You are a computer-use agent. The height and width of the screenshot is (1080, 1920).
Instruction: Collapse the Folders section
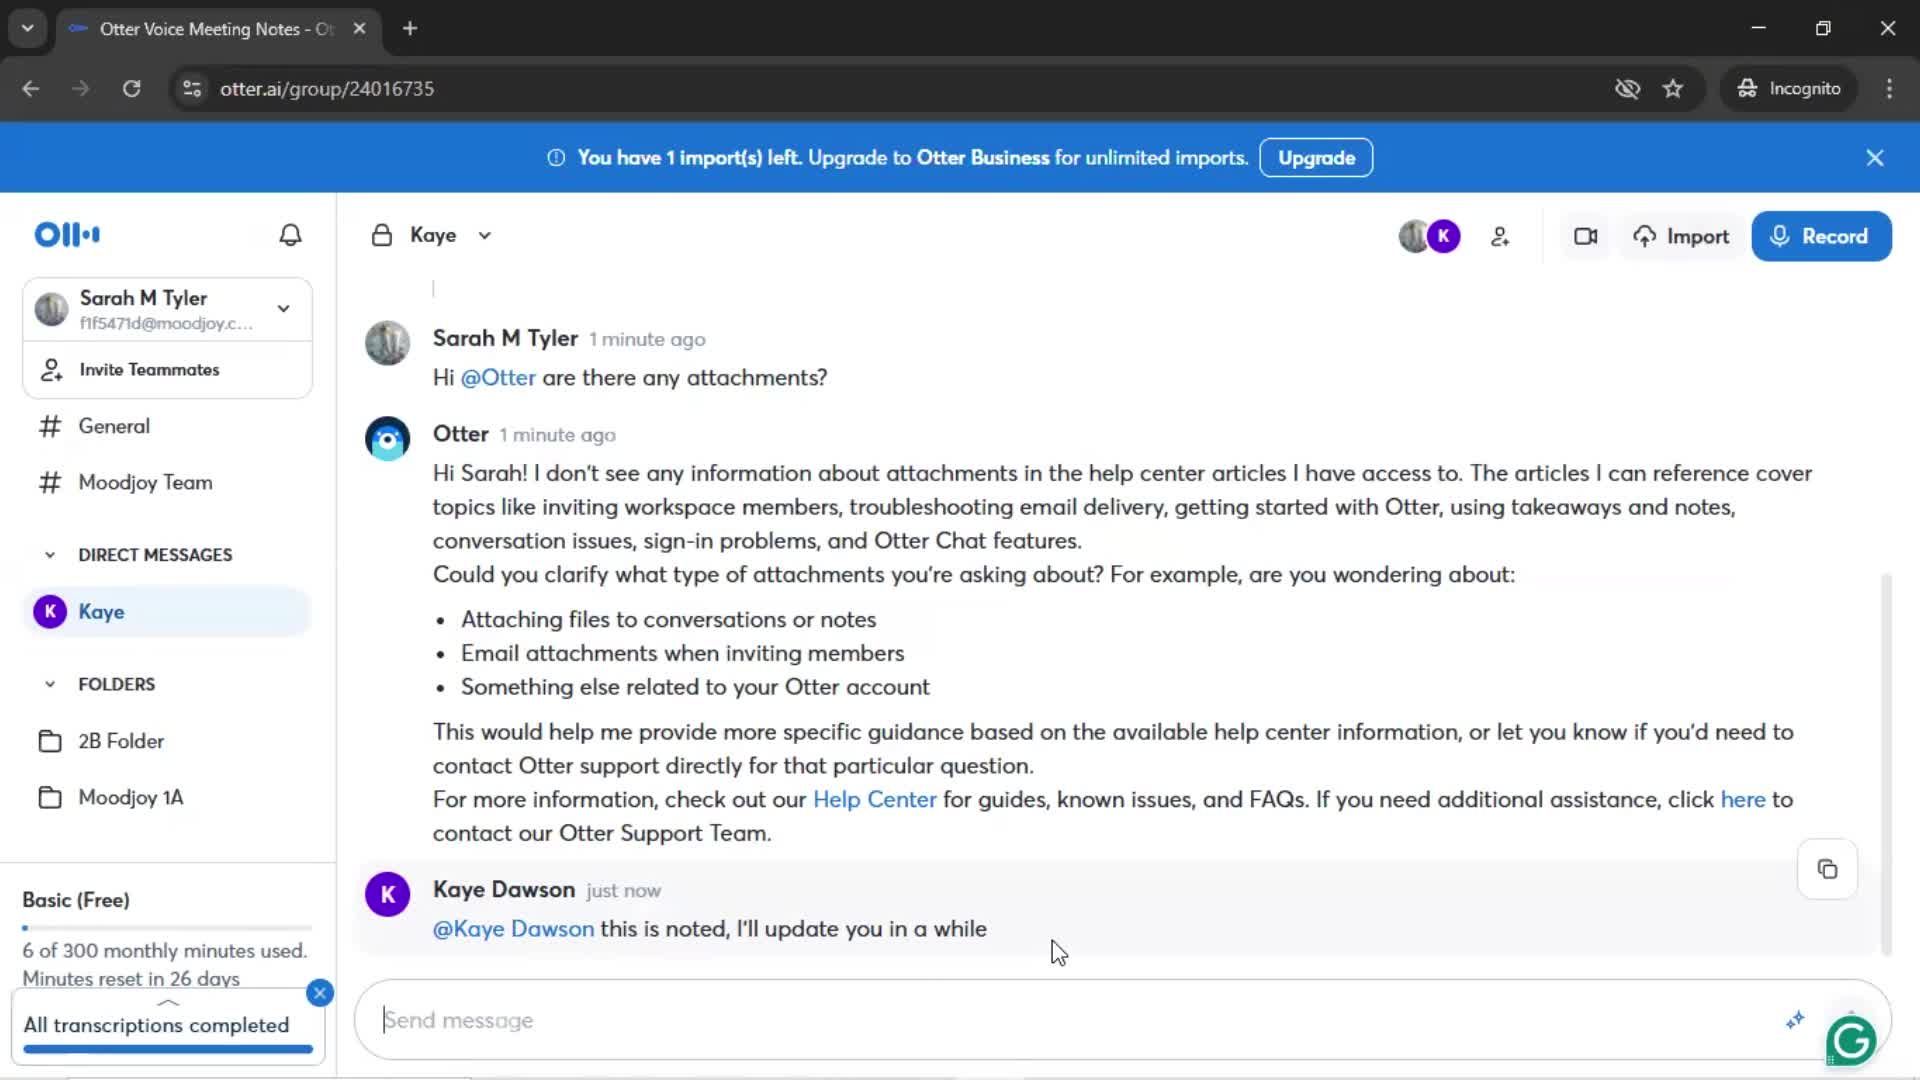[50, 685]
